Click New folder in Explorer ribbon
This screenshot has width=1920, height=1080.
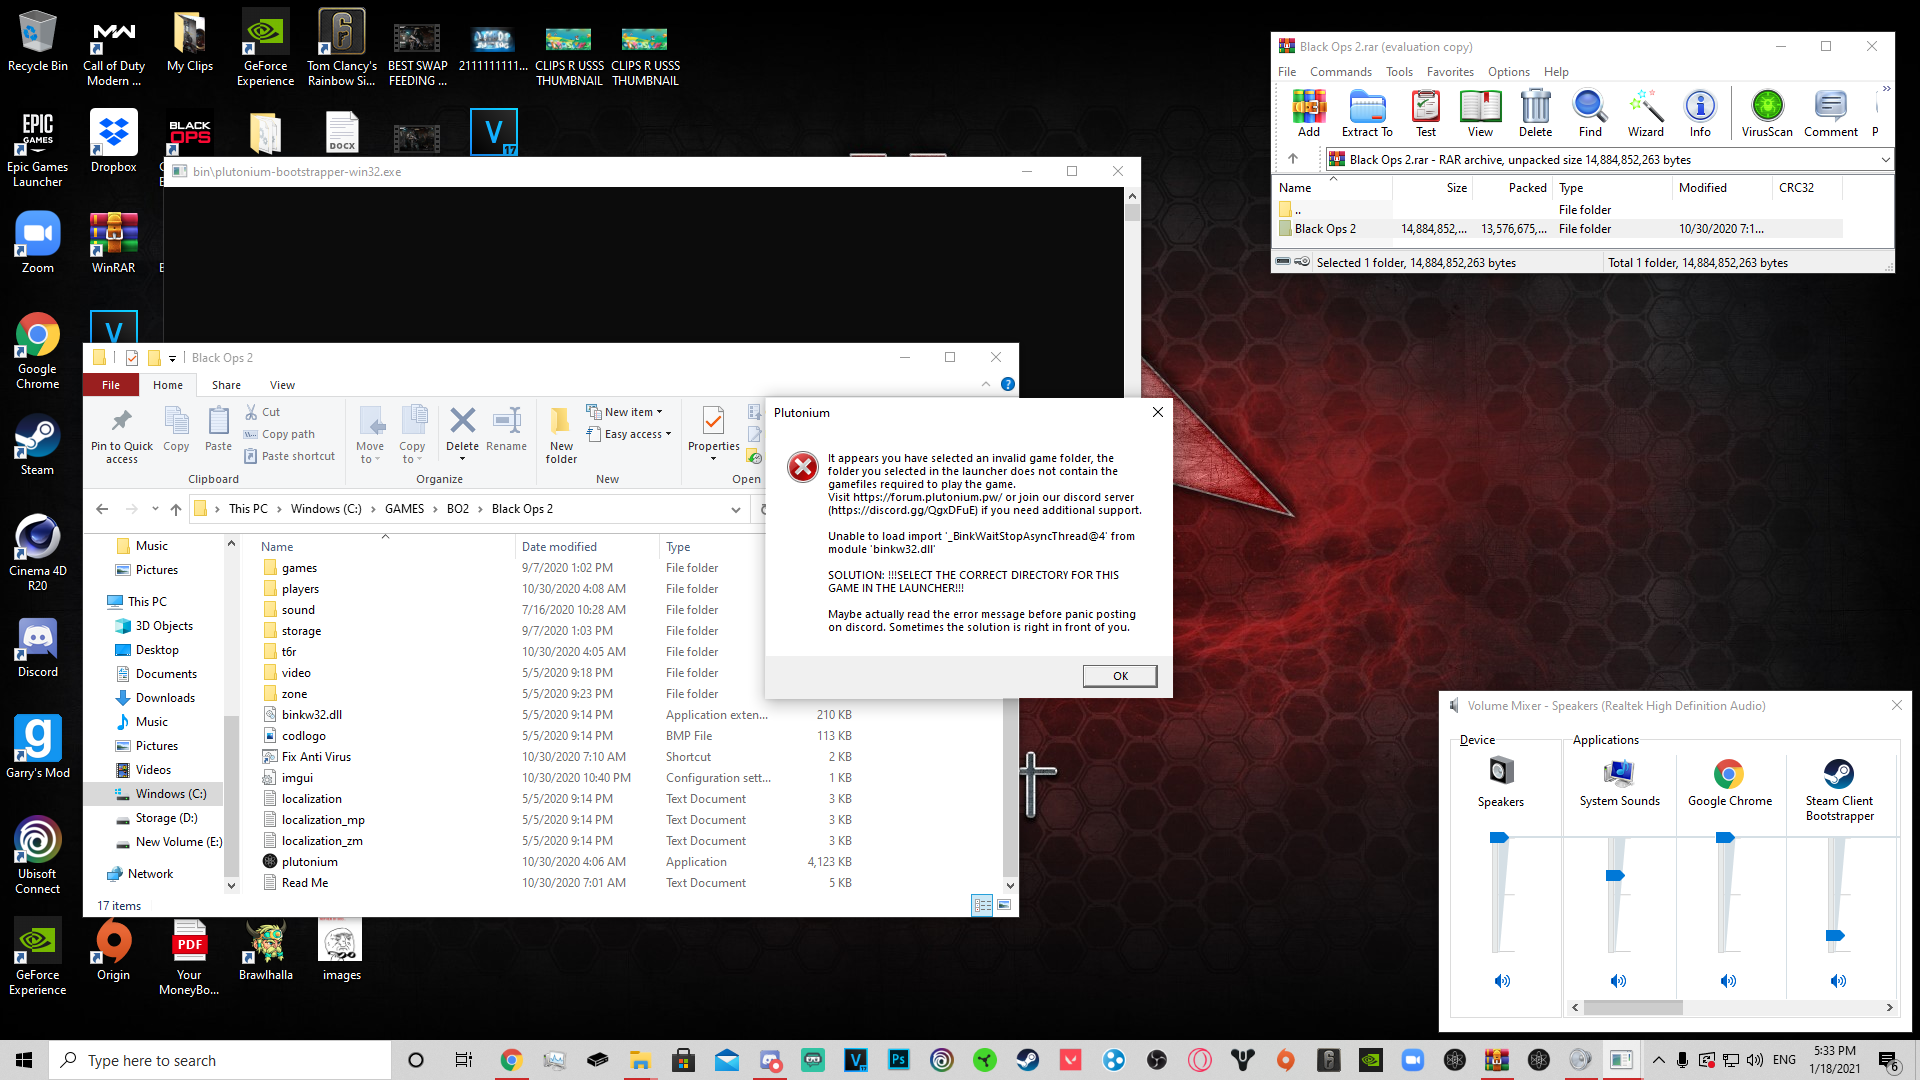click(x=561, y=435)
